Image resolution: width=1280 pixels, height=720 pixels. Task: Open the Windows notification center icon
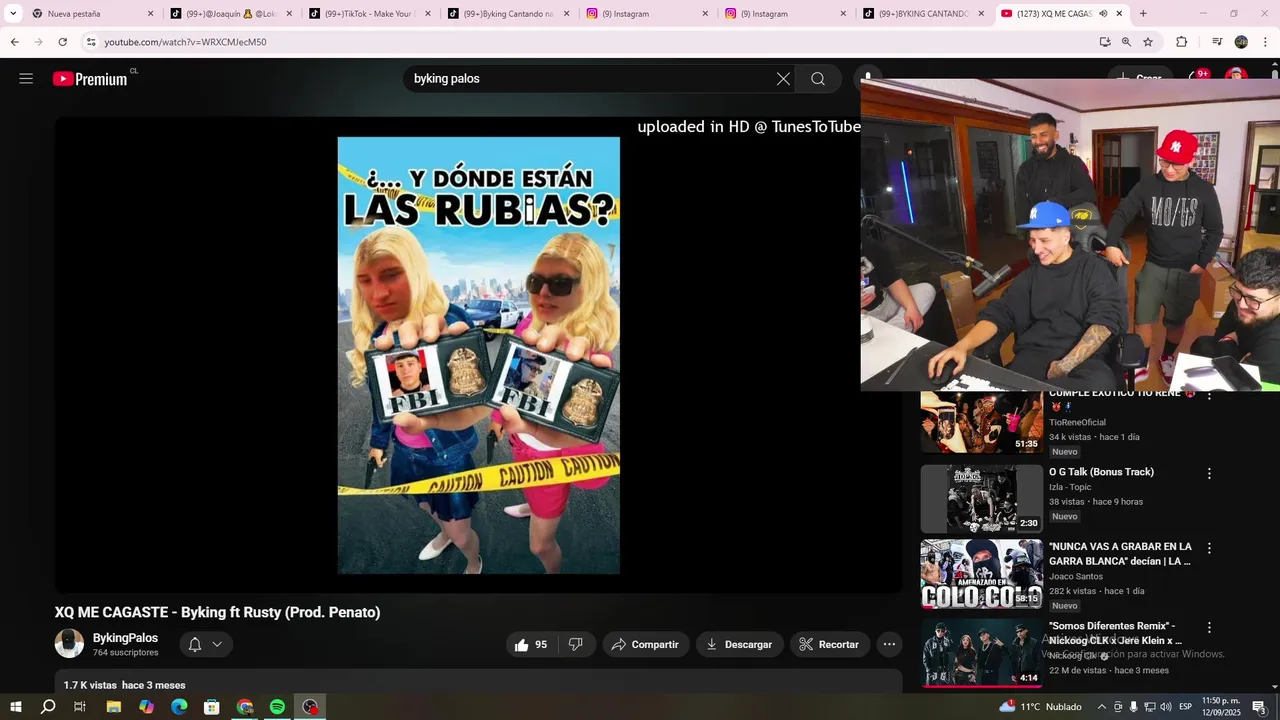tap(1259, 707)
